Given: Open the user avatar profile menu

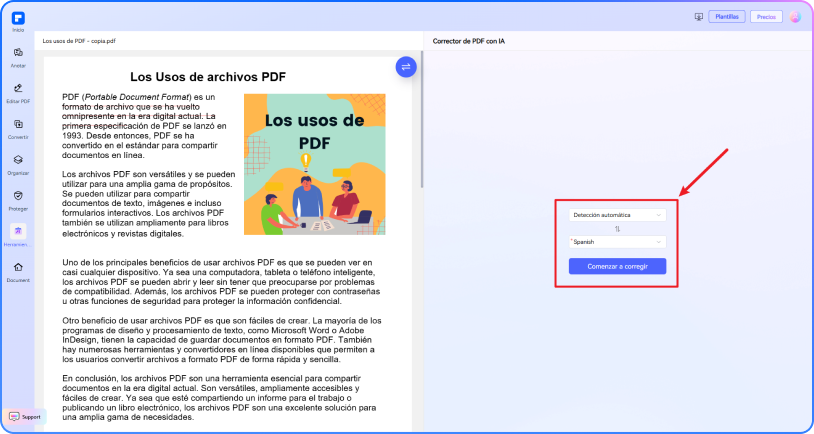Looking at the screenshot, I should click(795, 17).
